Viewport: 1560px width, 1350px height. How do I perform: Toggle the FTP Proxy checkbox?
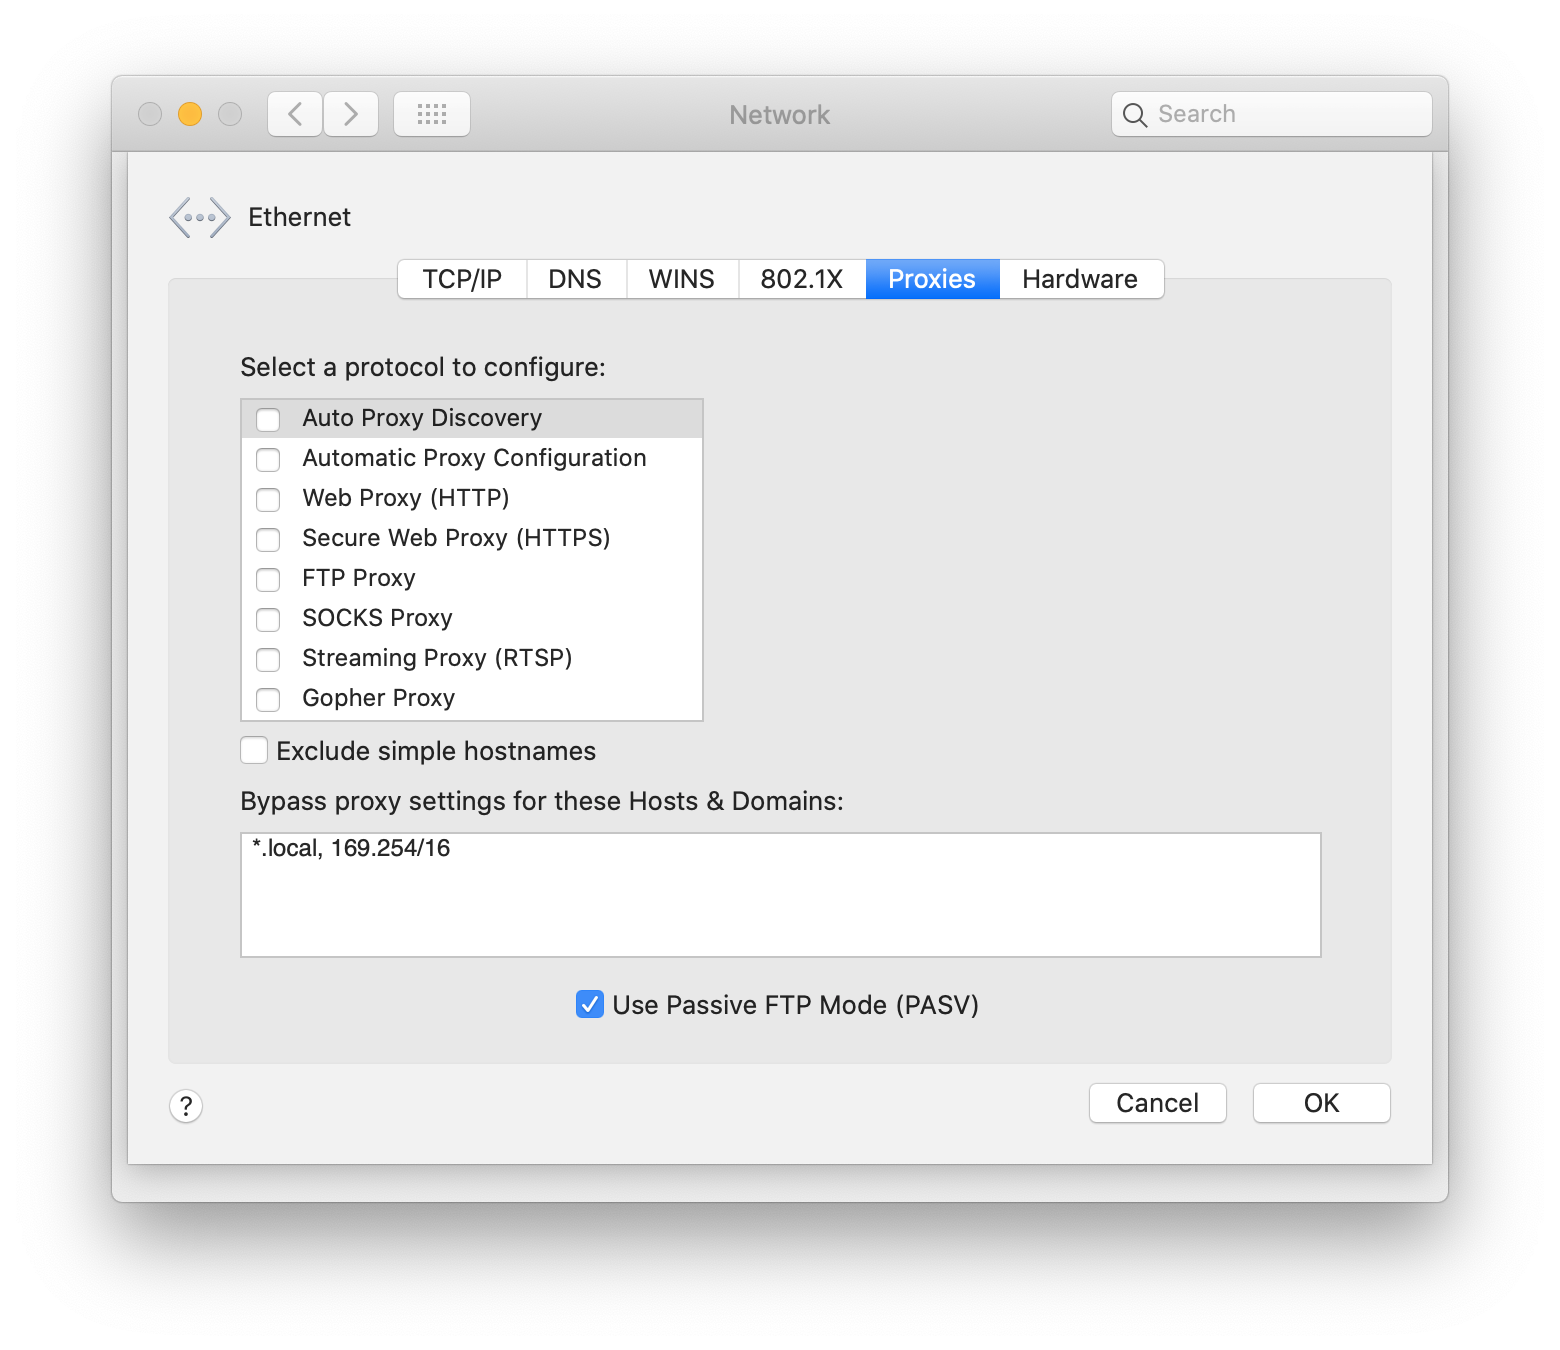click(268, 579)
